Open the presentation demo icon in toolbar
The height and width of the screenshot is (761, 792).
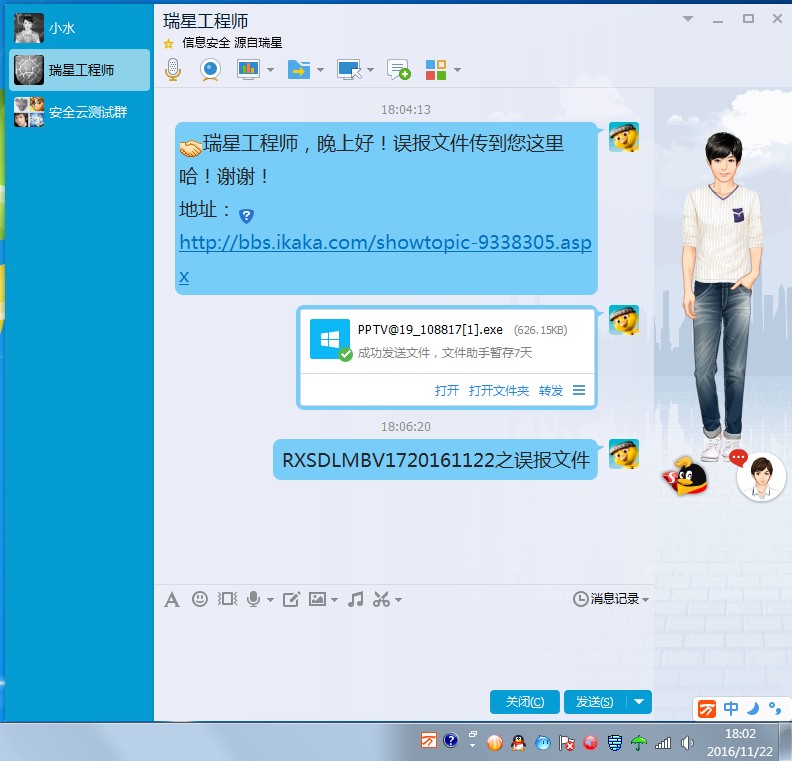coord(248,69)
